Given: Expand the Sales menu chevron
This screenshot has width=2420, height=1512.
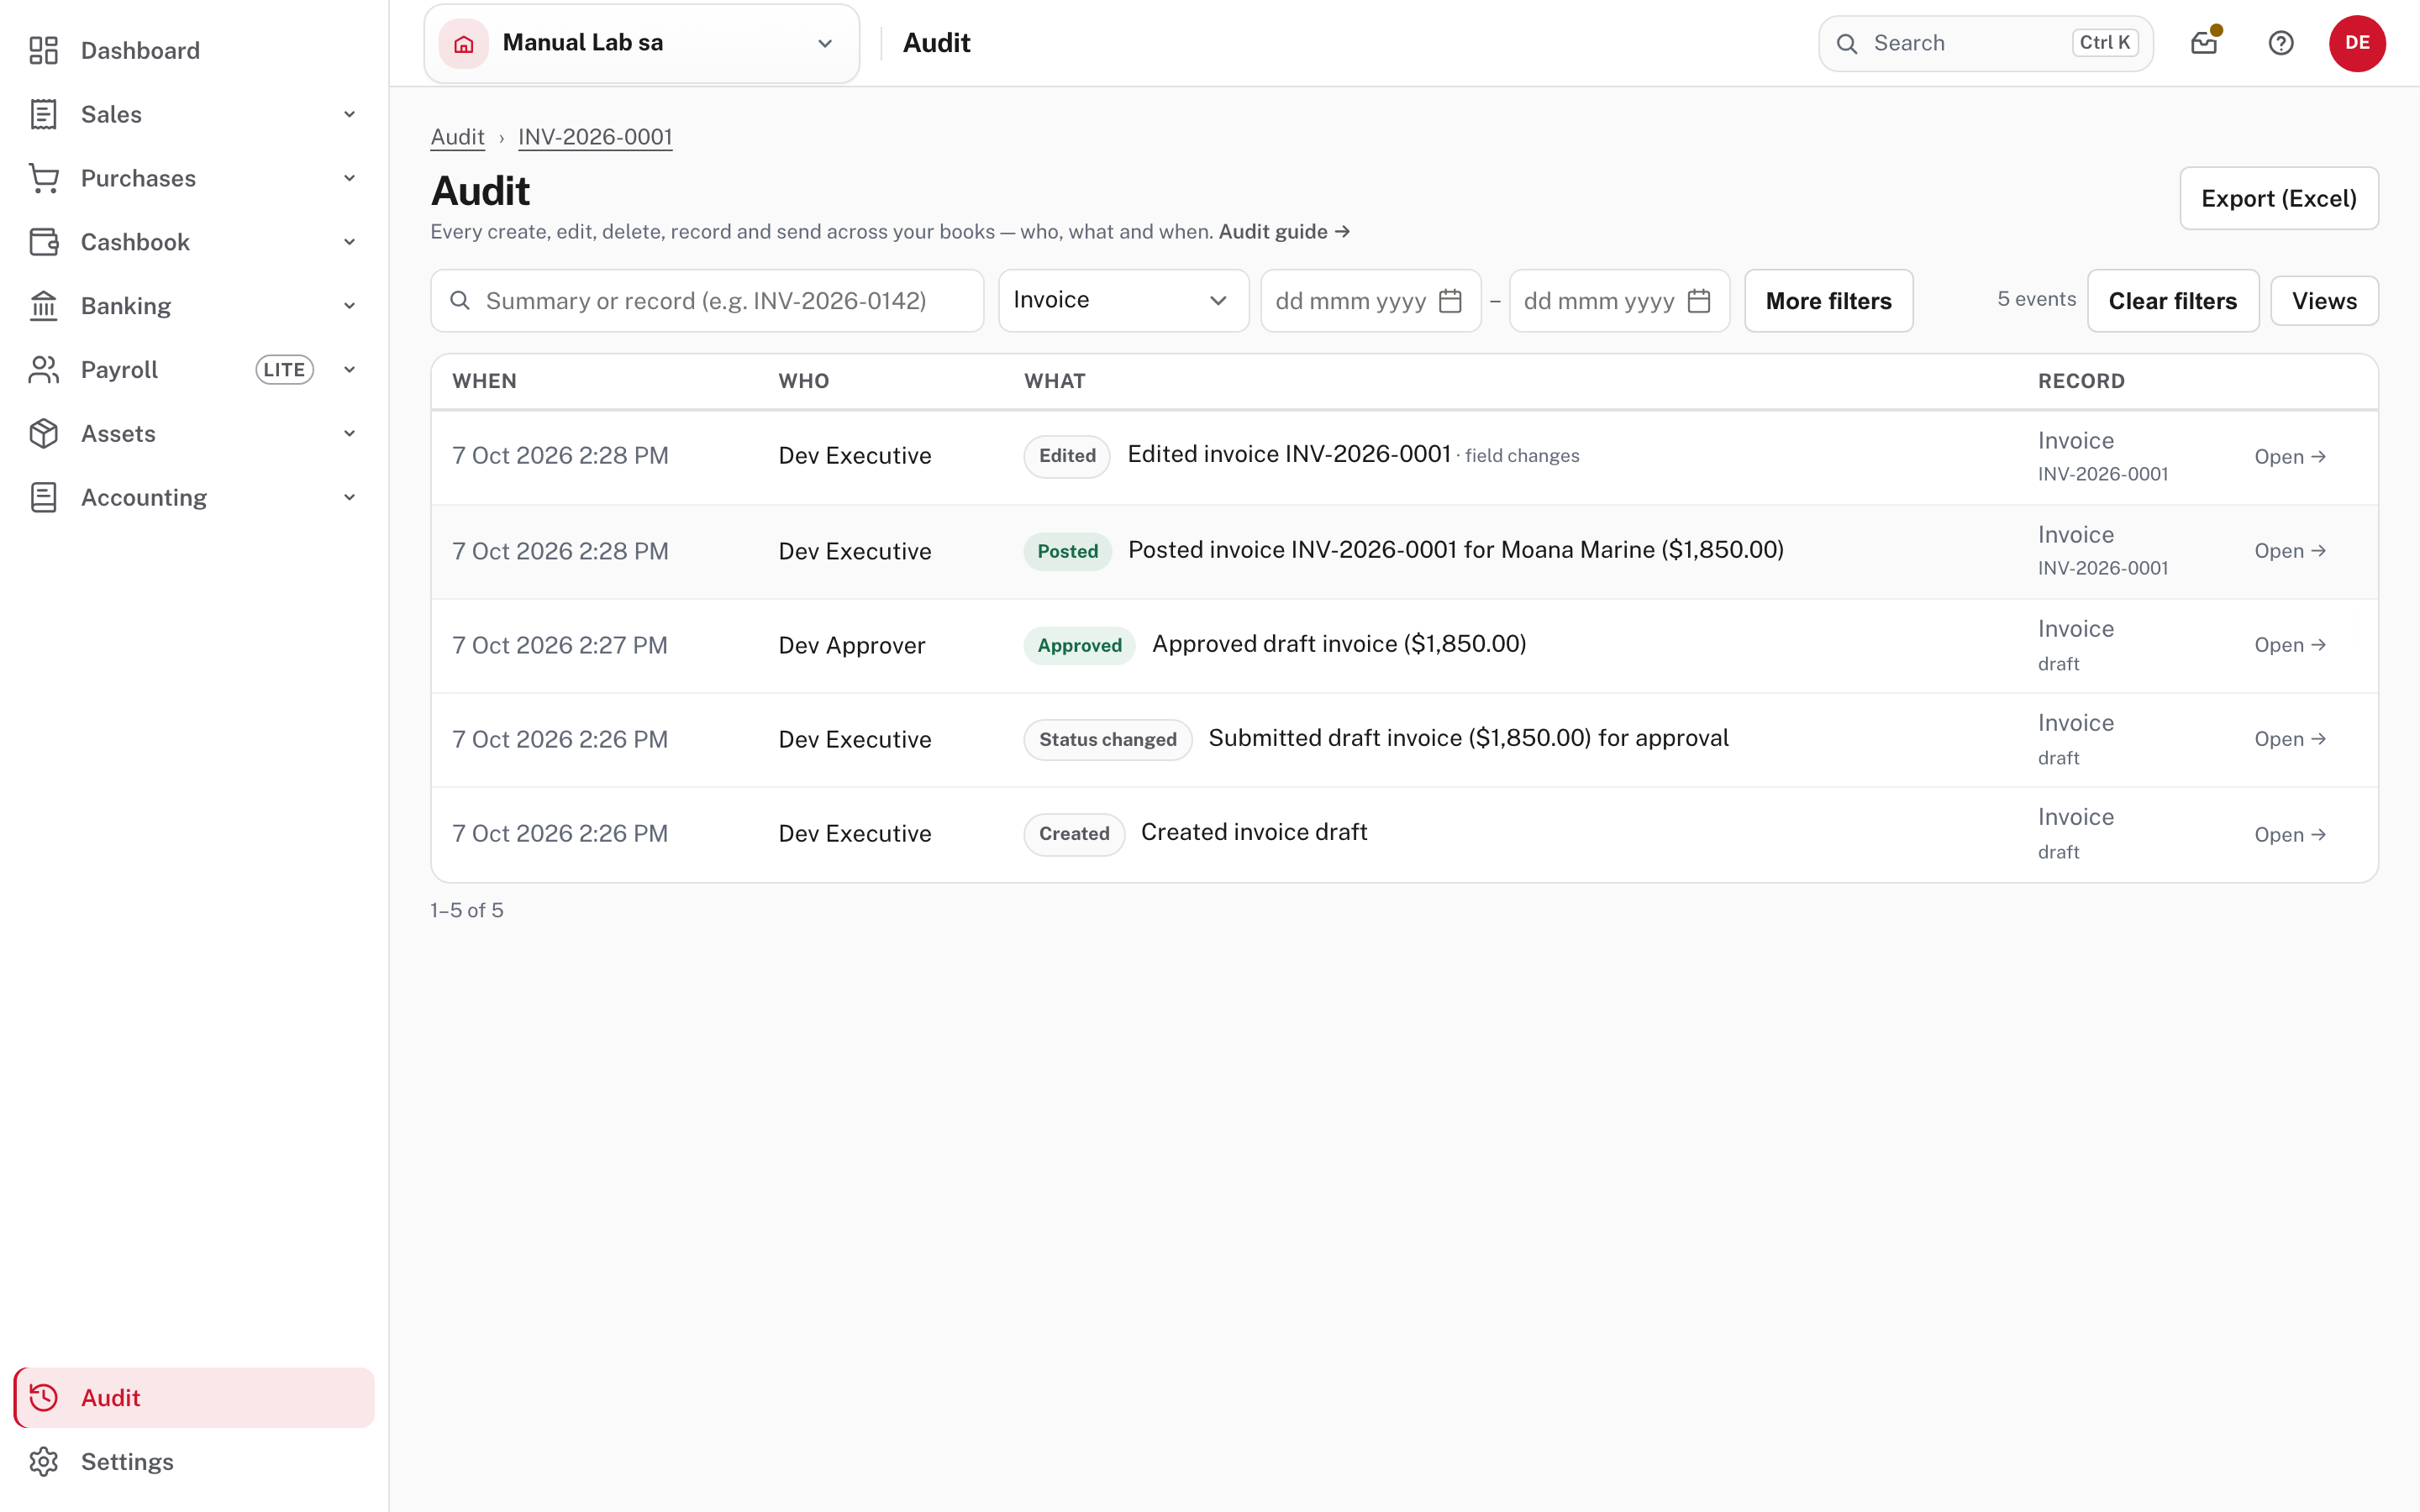Looking at the screenshot, I should pos(350,114).
